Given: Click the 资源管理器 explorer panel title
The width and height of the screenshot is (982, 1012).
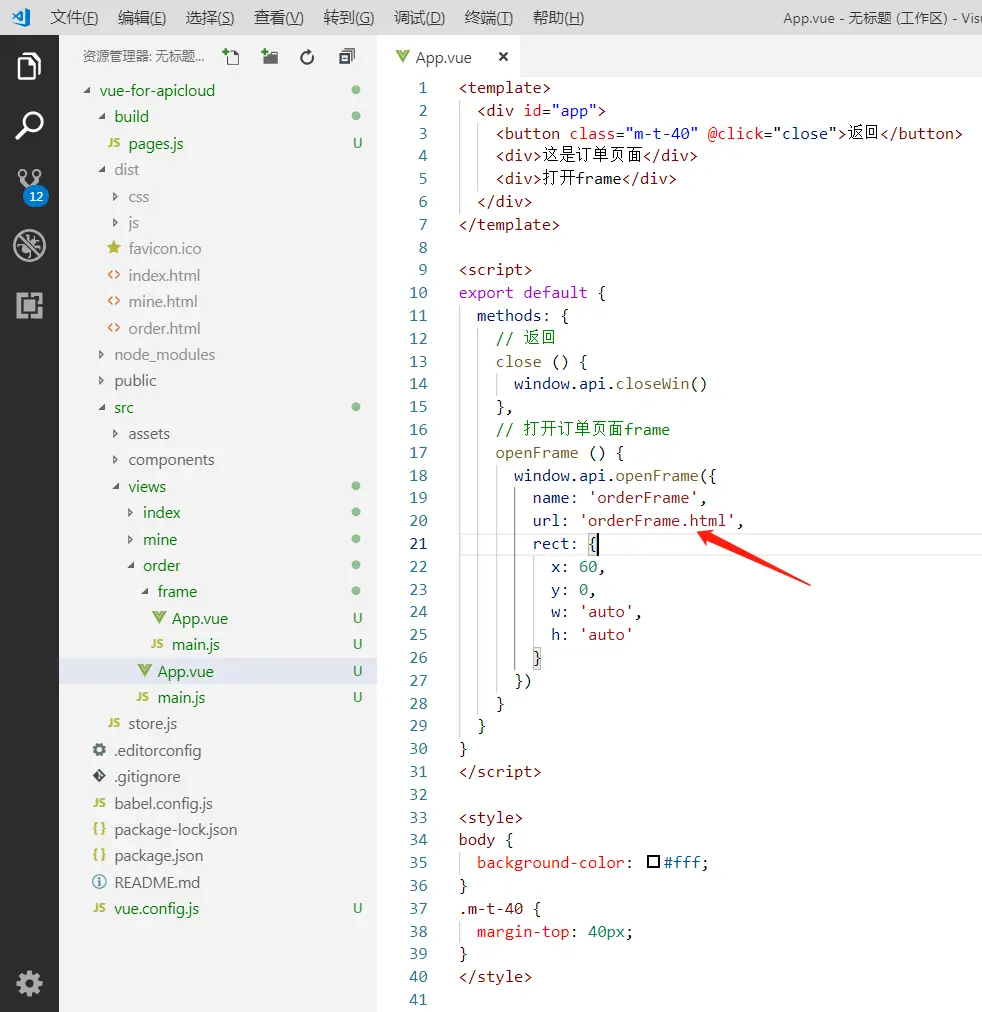Looking at the screenshot, I should pos(143,57).
